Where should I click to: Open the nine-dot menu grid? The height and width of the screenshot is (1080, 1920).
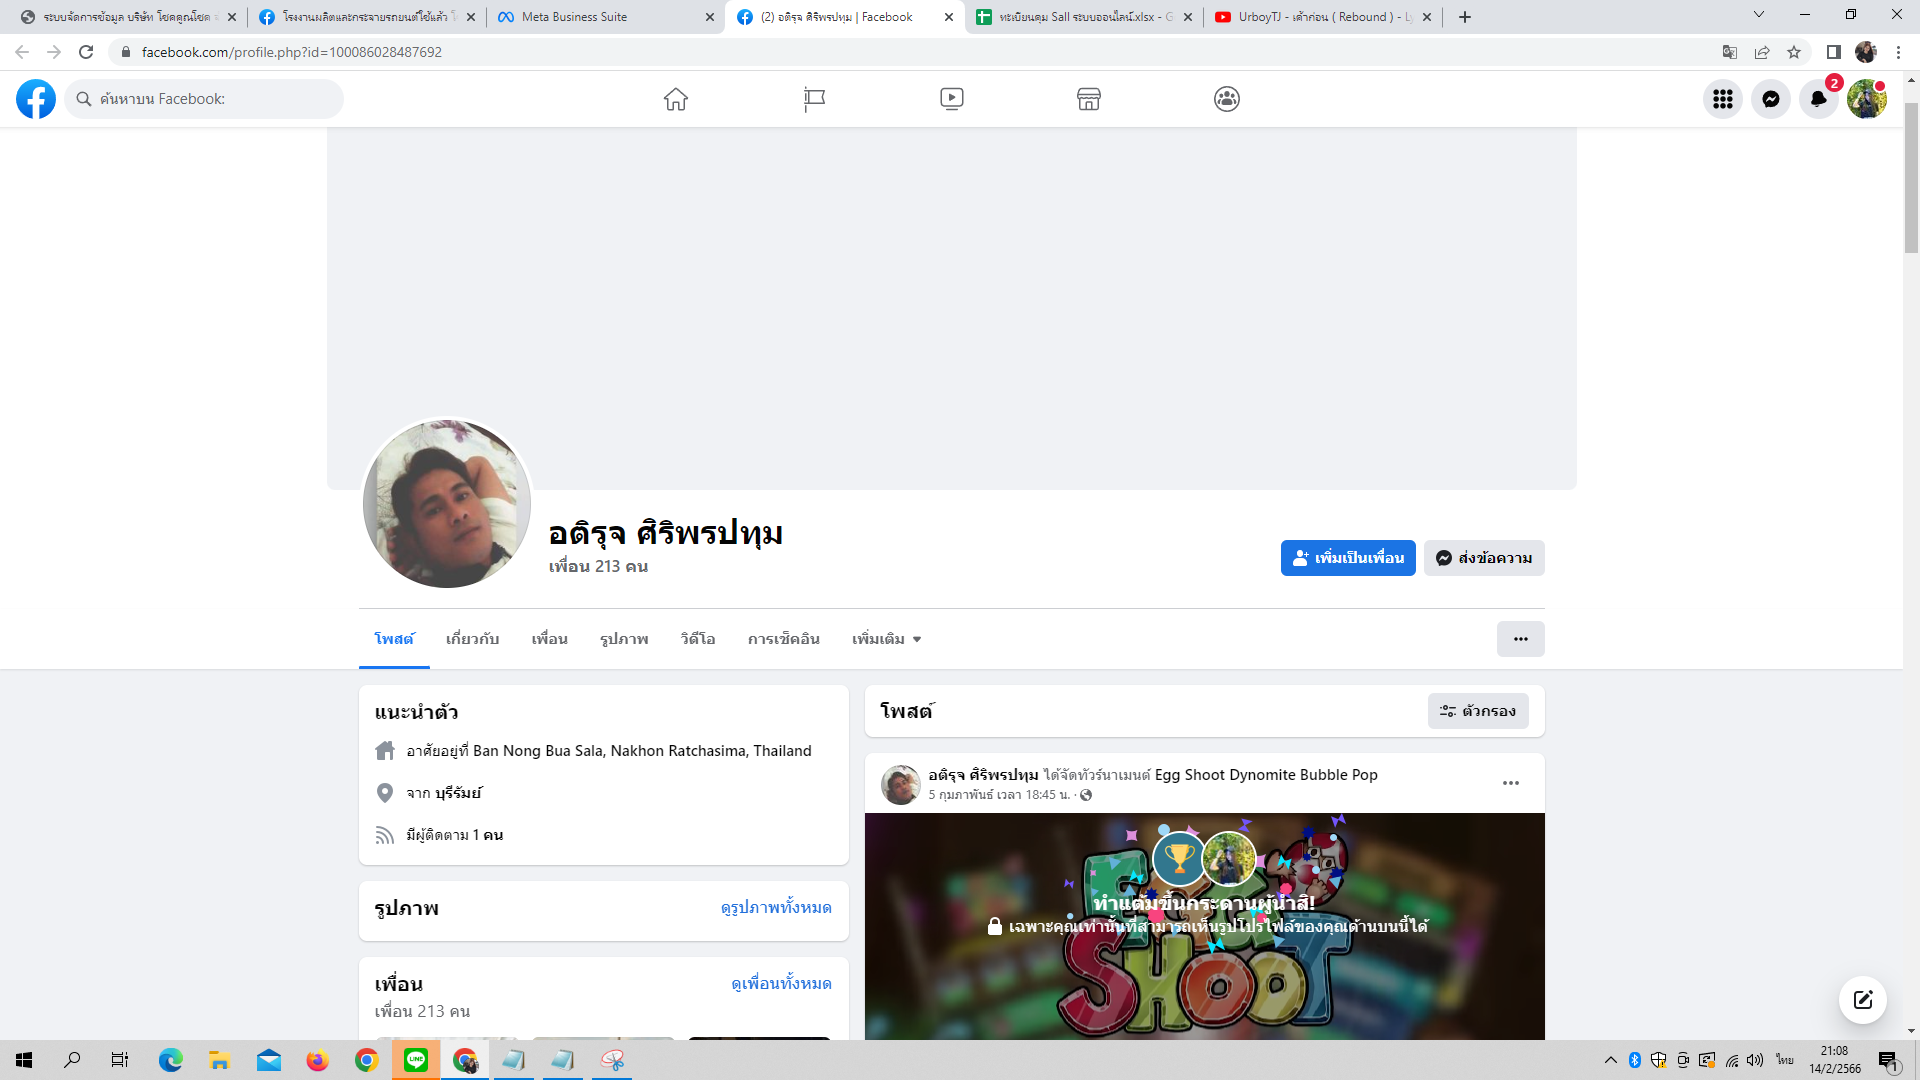[1722, 99]
